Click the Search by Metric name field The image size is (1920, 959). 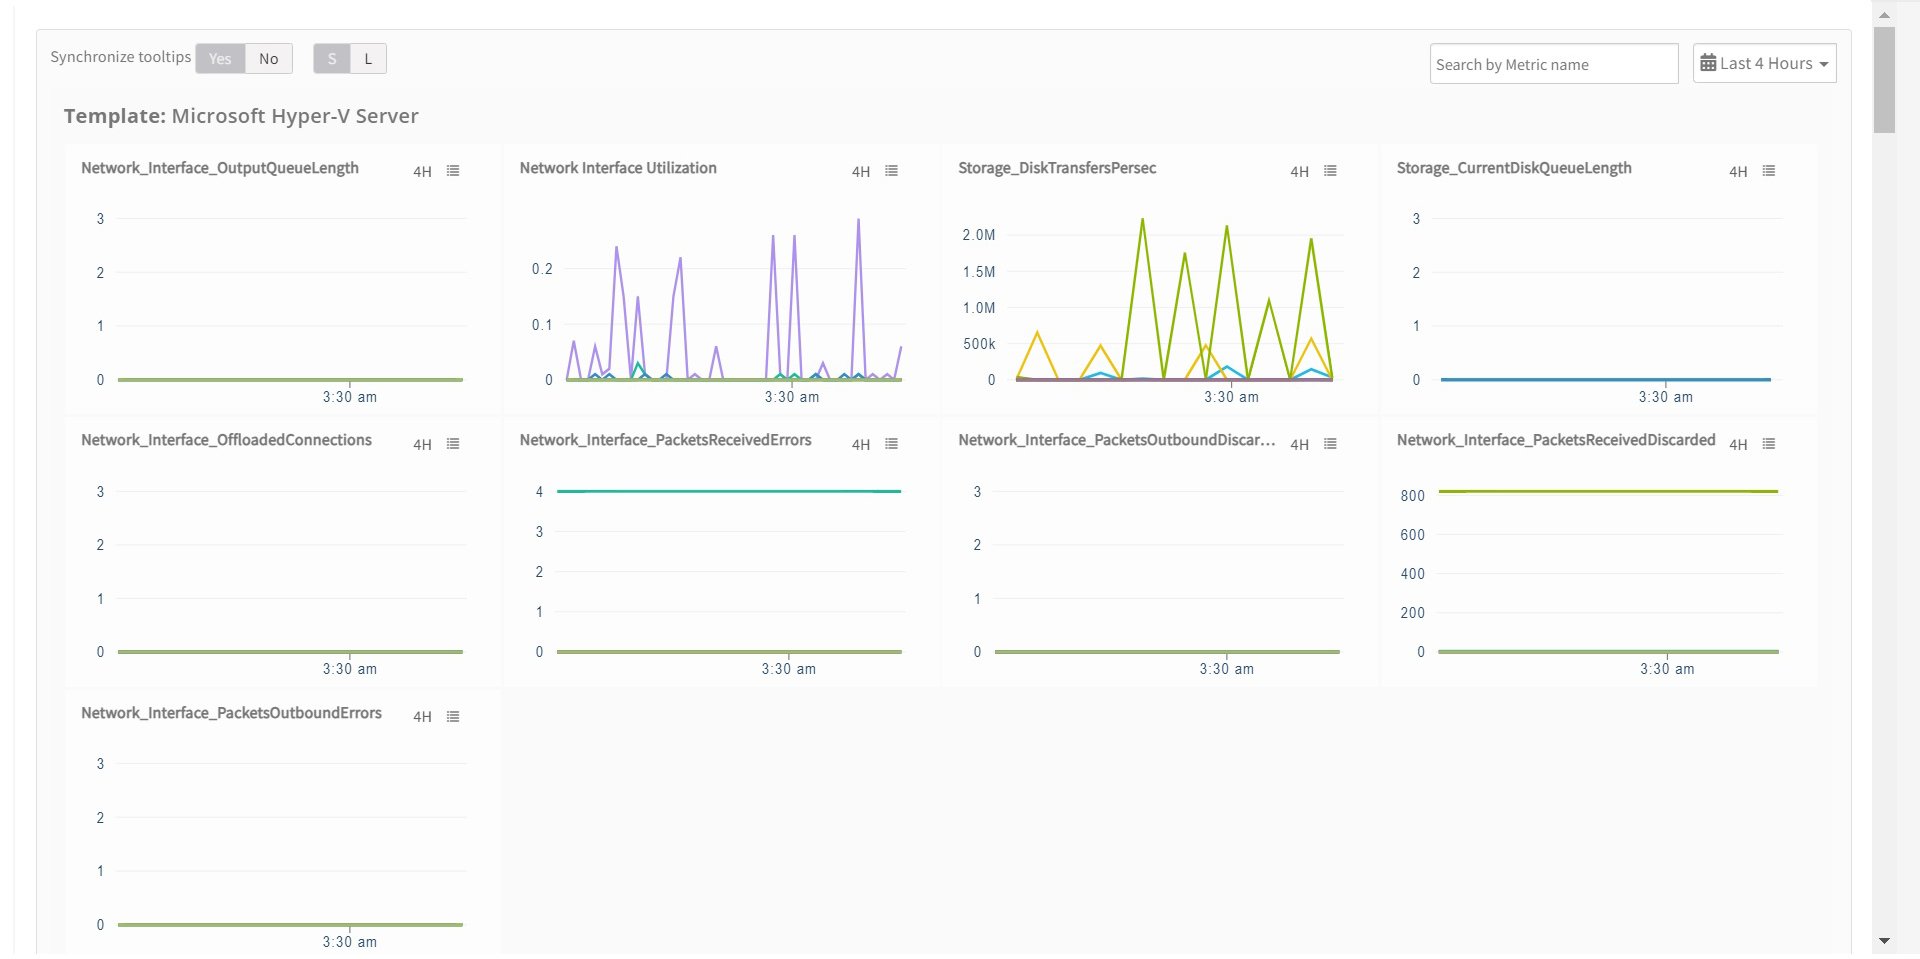[1554, 63]
